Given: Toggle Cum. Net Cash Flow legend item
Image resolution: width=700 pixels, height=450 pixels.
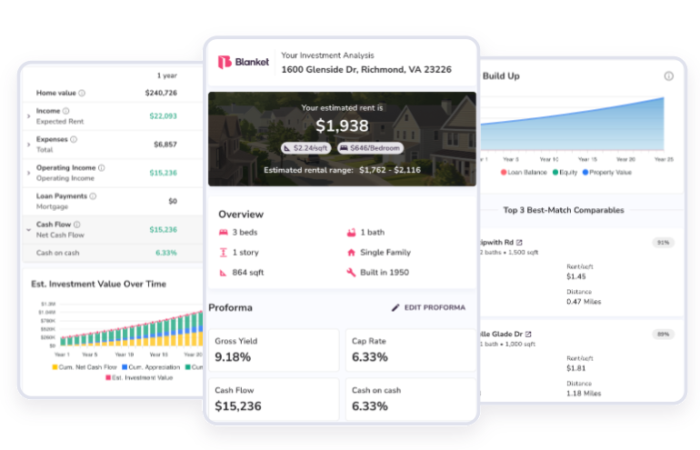Looking at the screenshot, I should [x=84, y=367].
